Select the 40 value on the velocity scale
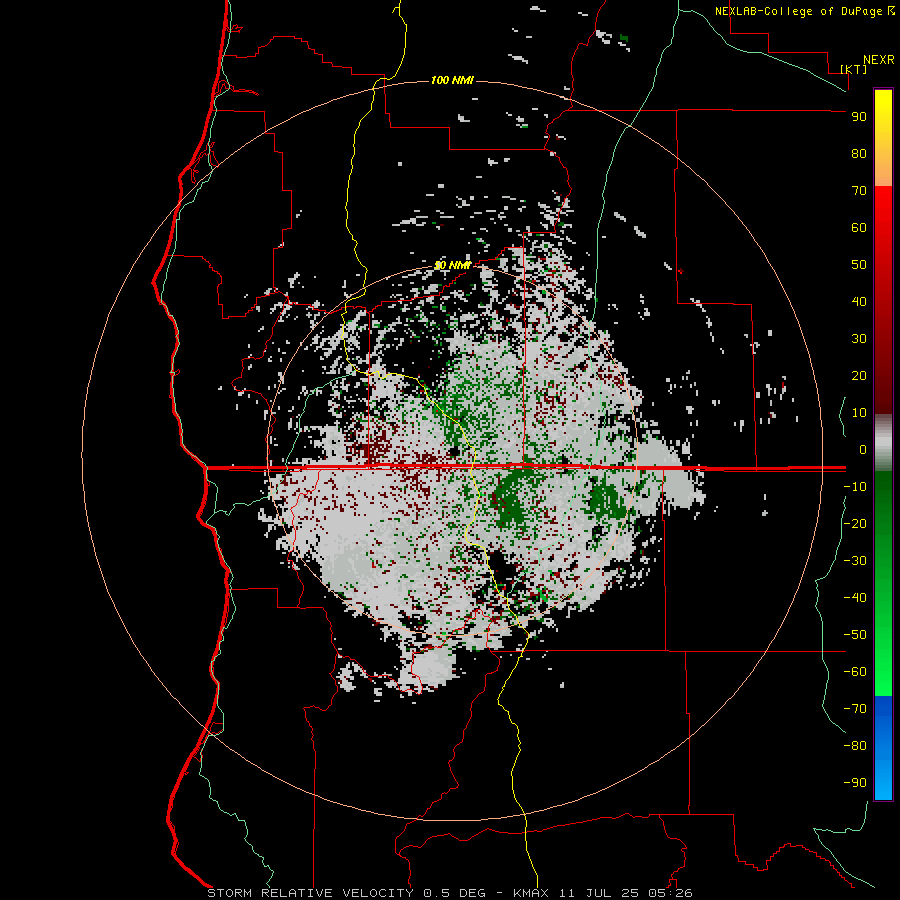 point(859,302)
